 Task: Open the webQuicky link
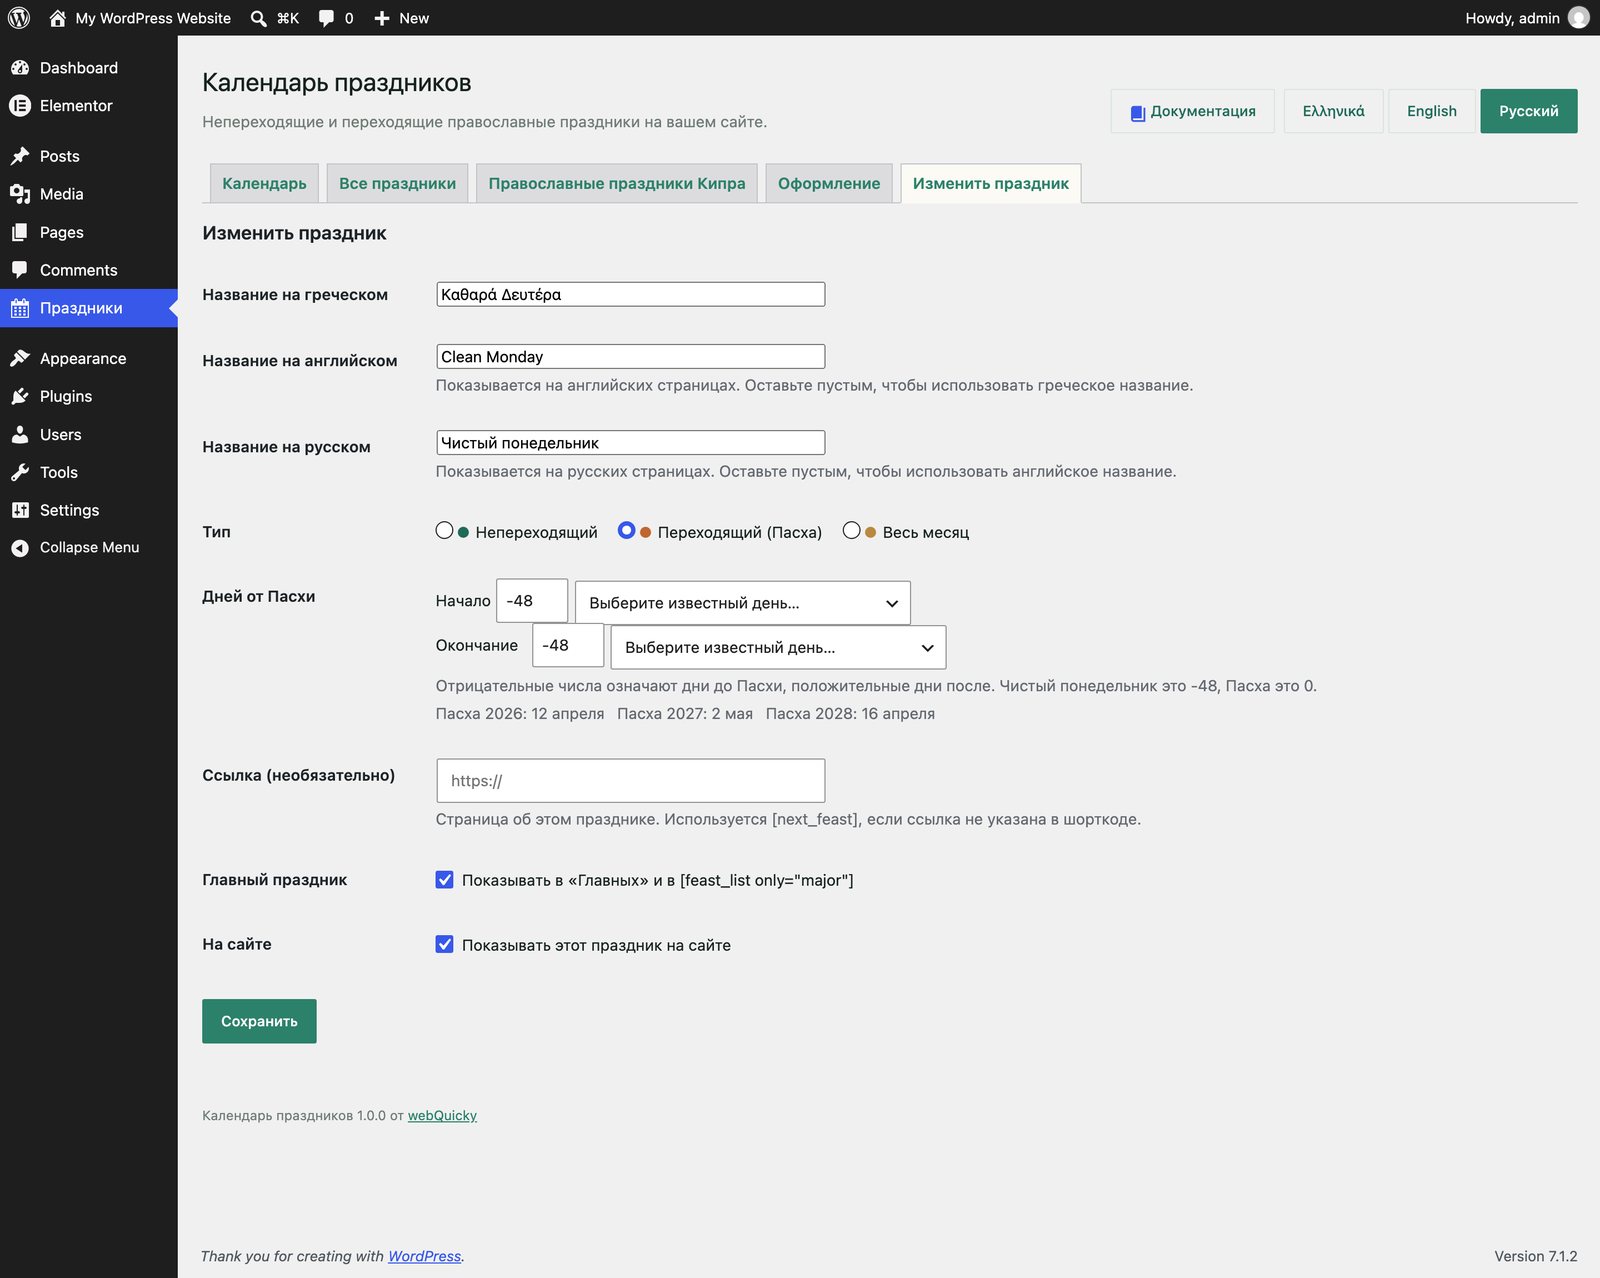tap(442, 1116)
